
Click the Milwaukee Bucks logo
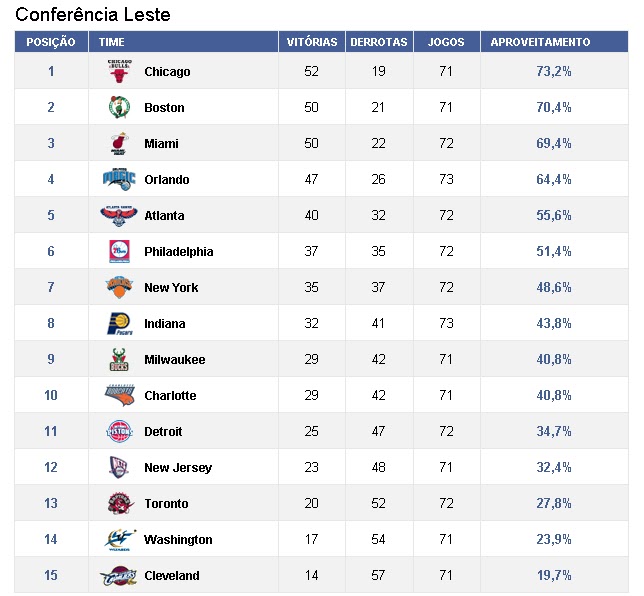tap(119, 359)
